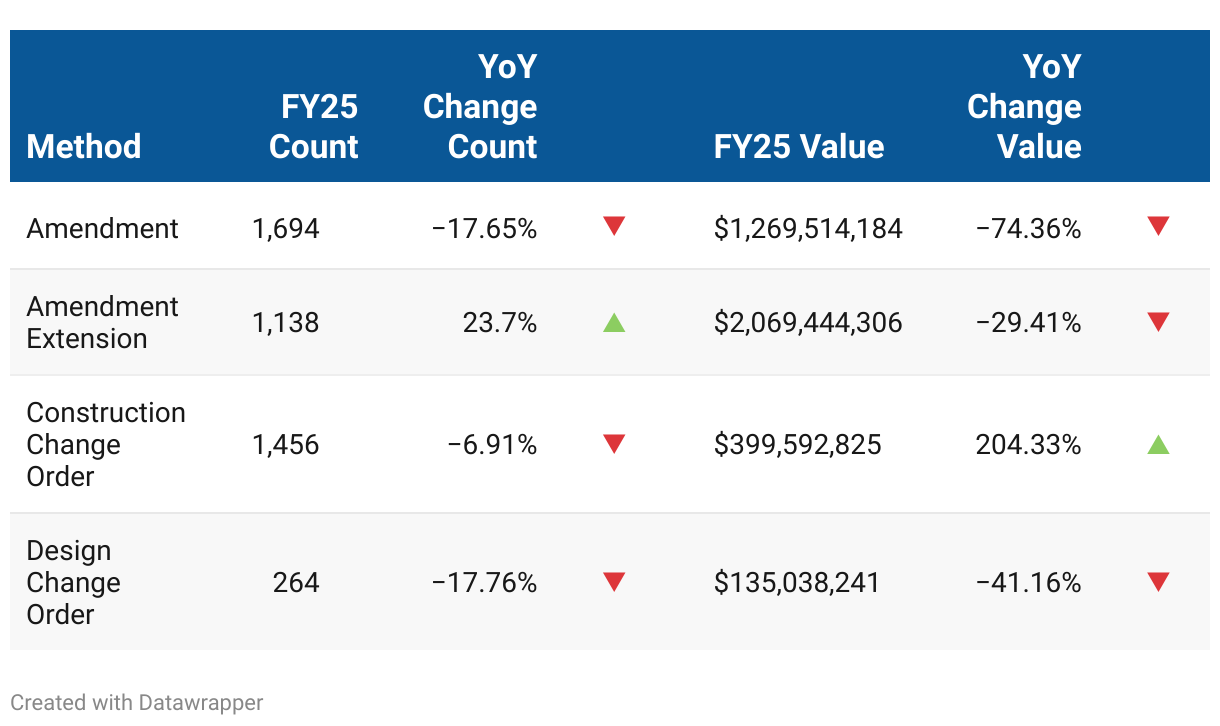The image size is (1220, 726).
Task: Click the $2,069,444,306 value cell
Action: click(808, 322)
